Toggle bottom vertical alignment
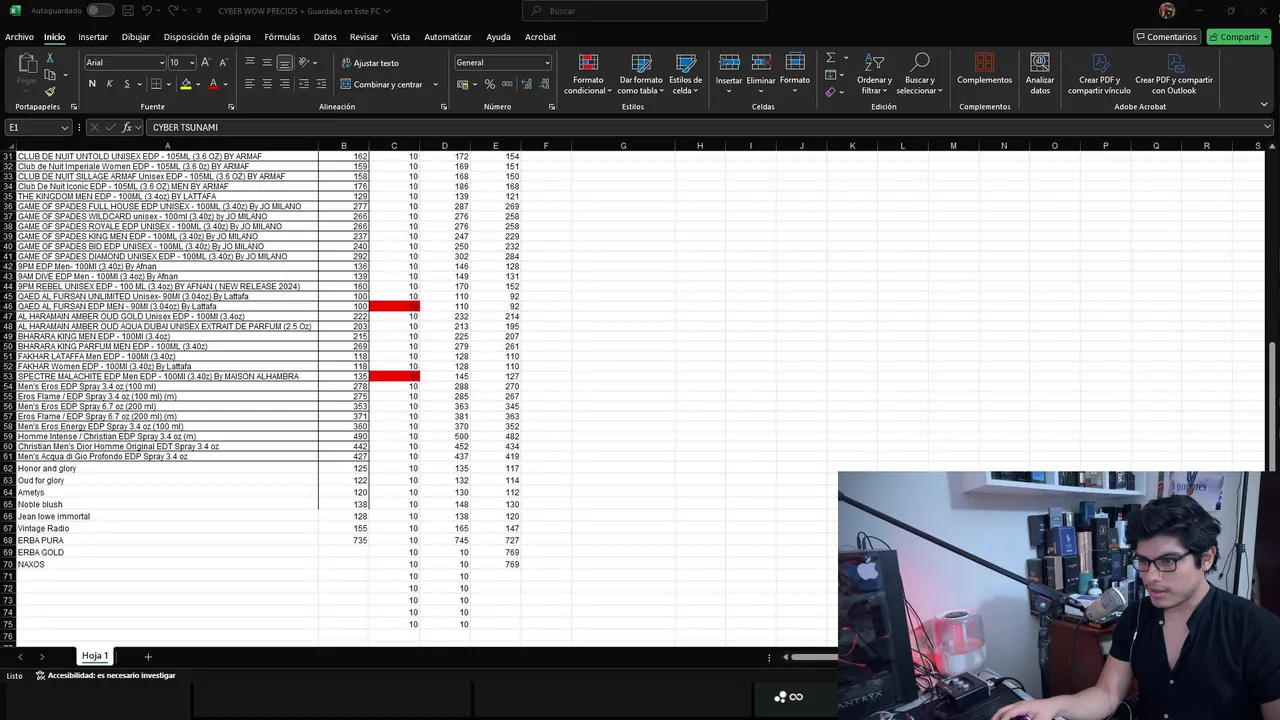This screenshot has height=720, width=1280. click(284, 62)
